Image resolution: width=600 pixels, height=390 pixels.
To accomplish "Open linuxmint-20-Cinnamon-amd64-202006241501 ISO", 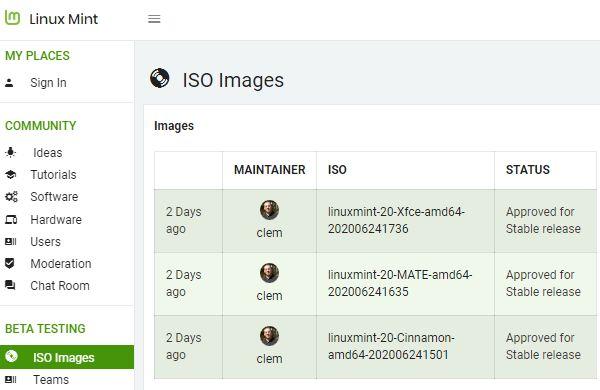I will click(391, 346).
